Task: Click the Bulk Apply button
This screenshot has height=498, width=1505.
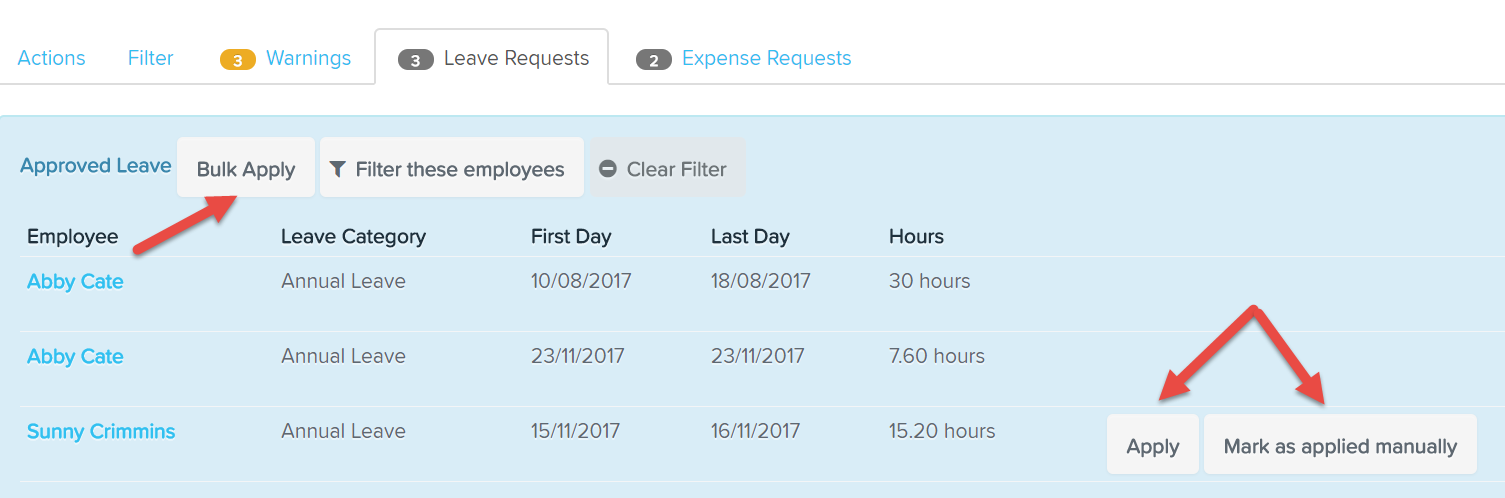Action: [x=246, y=168]
